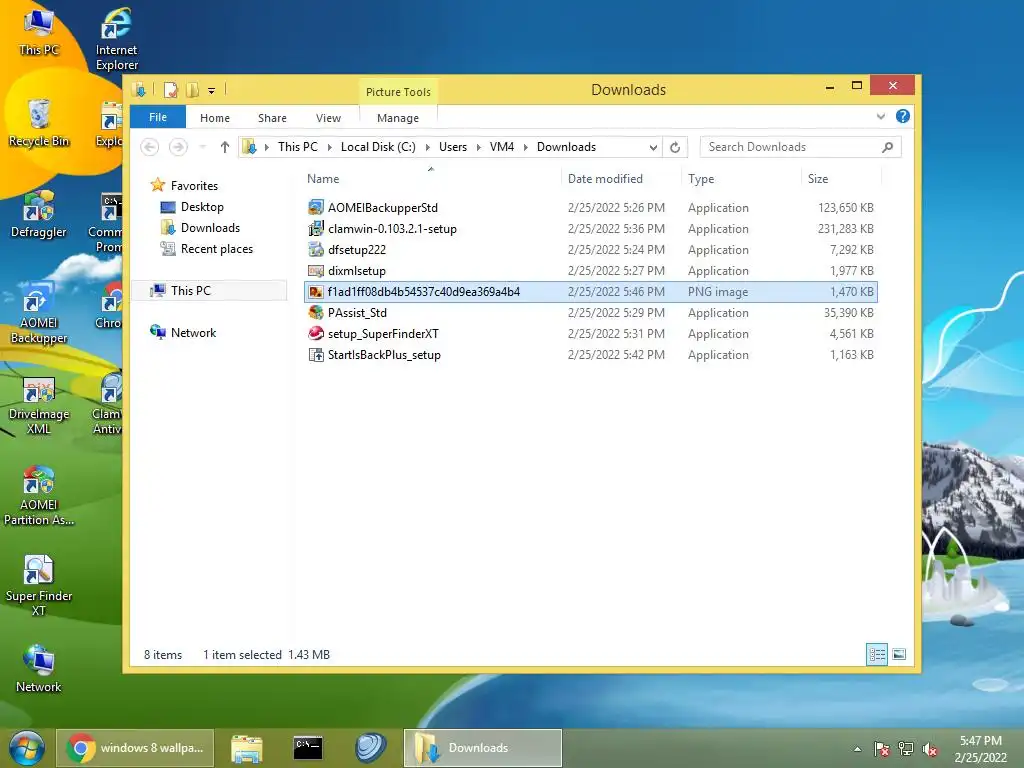
Task: Click the Action Center flag tray icon
Action: coord(882,749)
